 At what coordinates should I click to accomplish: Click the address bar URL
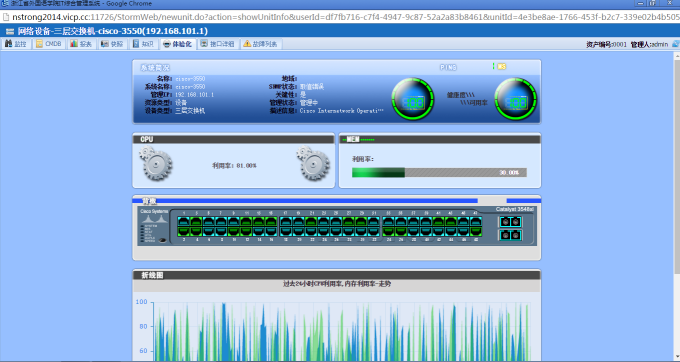(345, 17)
